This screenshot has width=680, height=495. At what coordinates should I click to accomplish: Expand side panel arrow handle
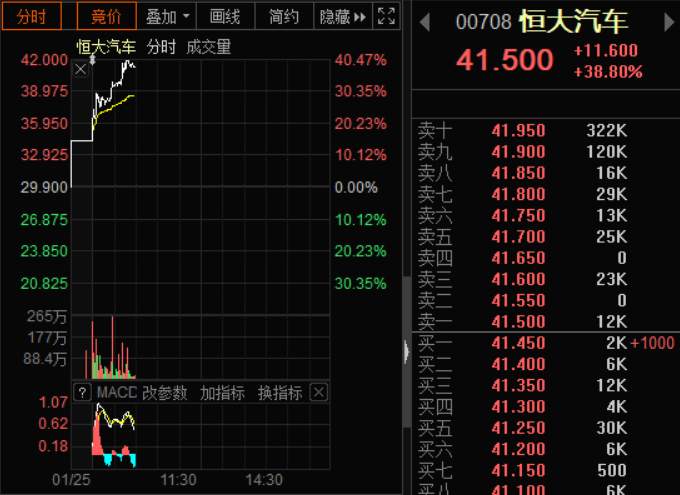(406, 351)
